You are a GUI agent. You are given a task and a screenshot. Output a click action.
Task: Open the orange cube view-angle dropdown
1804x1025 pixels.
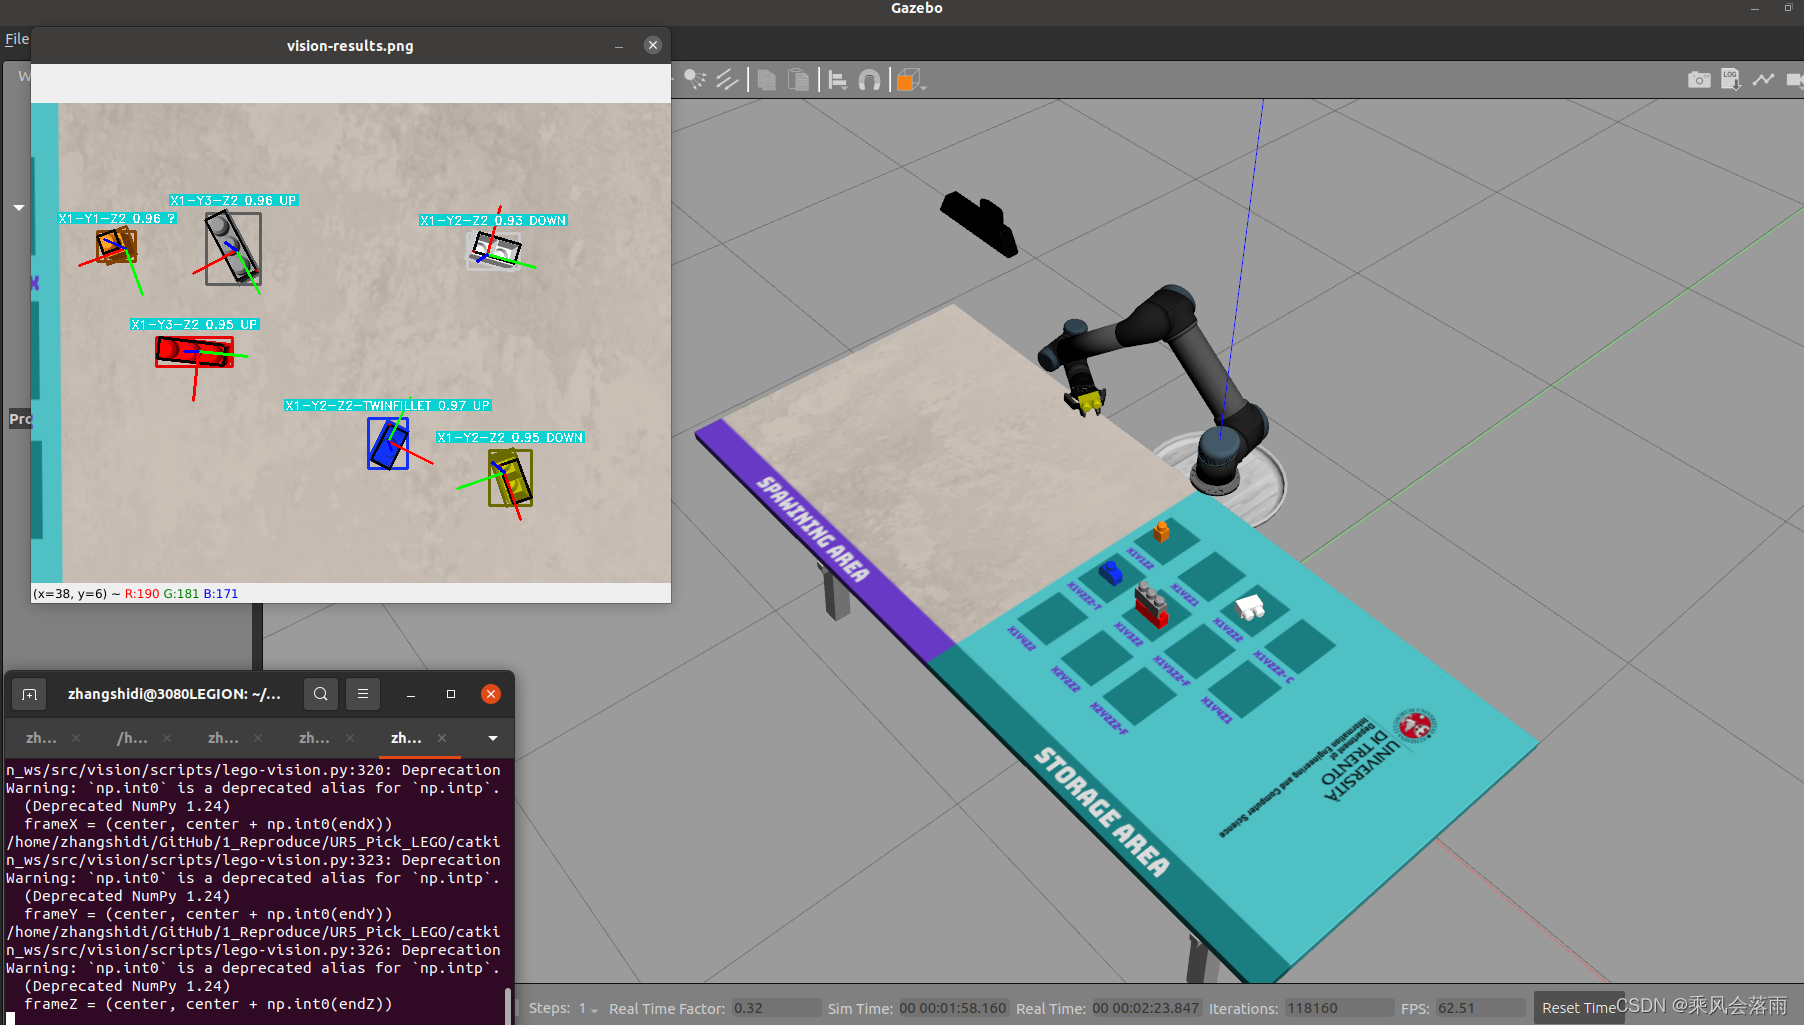pyautogui.click(x=910, y=80)
